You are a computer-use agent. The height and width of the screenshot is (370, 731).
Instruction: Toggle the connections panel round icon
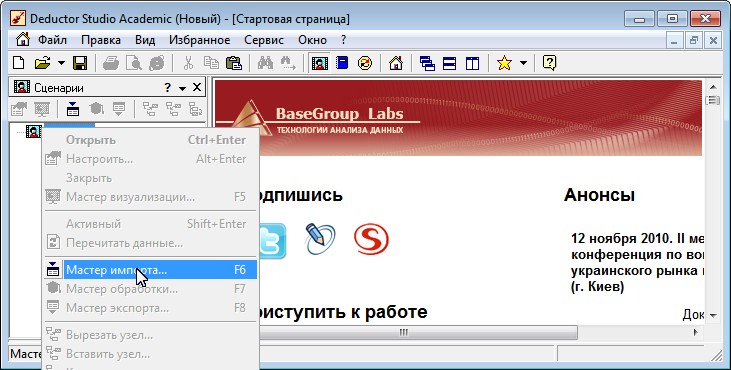(365, 63)
